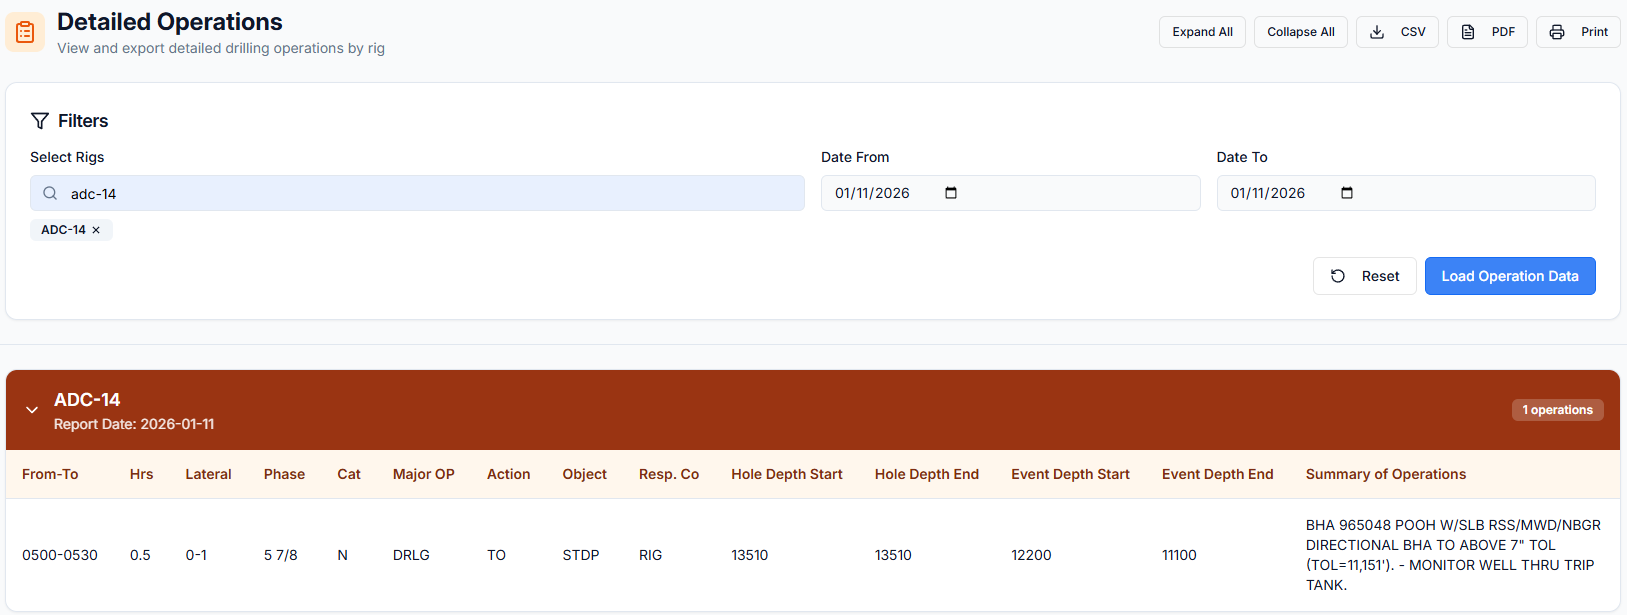This screenshot has width=1627, height=615.
Task: Click in the Select Rigs search field
Action: [x=430, y=193]
